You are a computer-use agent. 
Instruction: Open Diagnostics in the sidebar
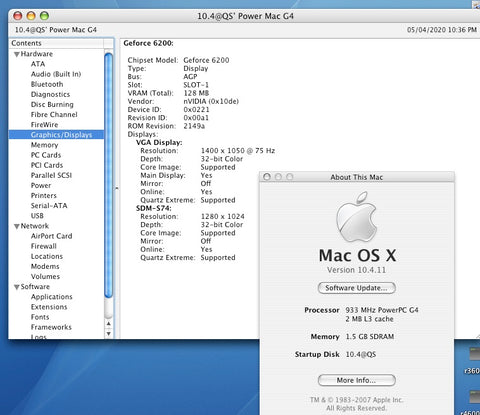pyautogui.click(x=50, y=94)
